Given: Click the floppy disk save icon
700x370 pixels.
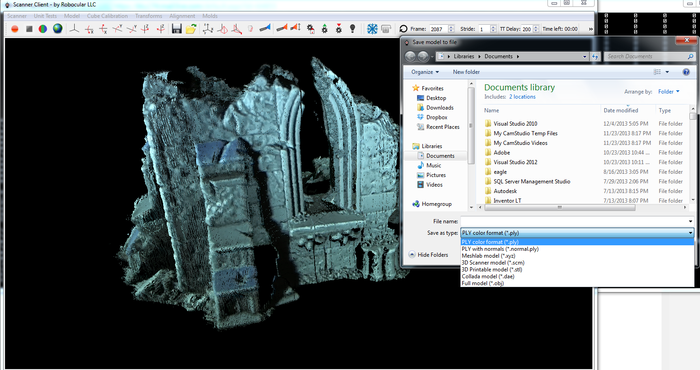Looking at the screenshot, I should (177, 29).
